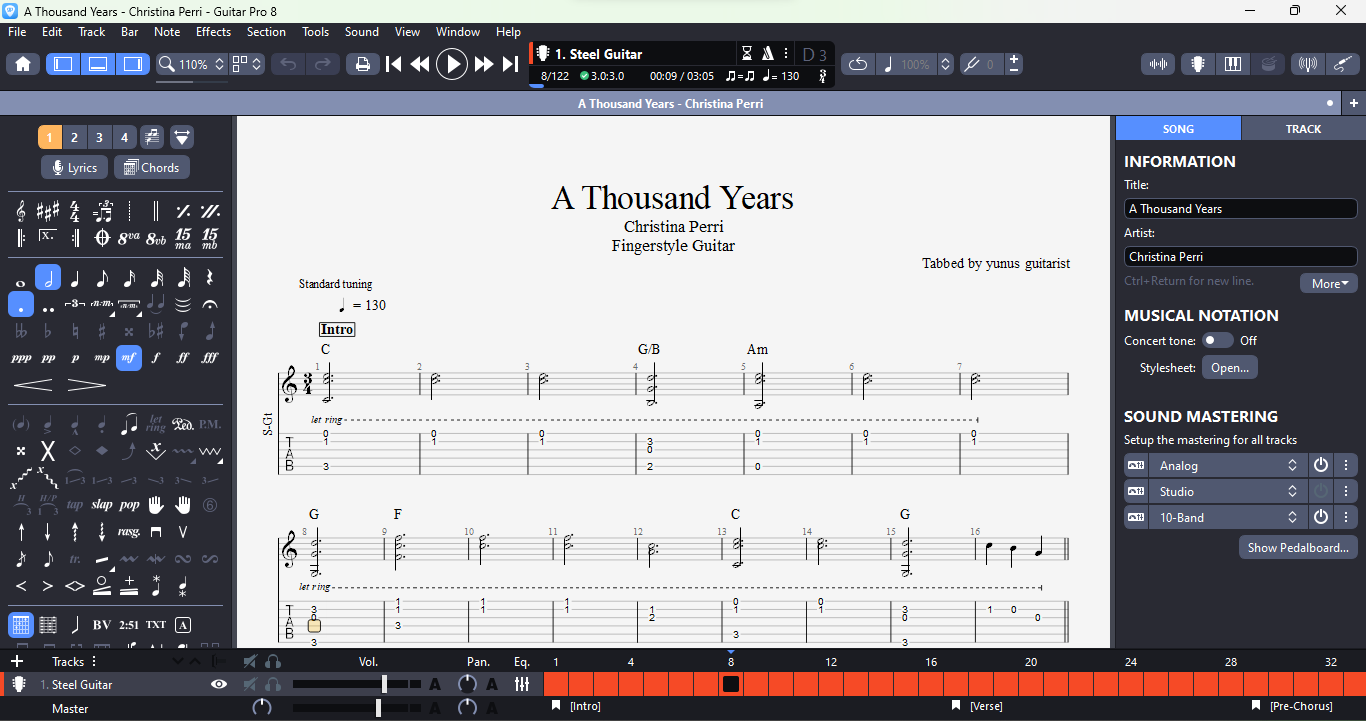This screenshot has height=721, width=1366.
Task: Open Studio effect three-dot options
Action: 1346,491
